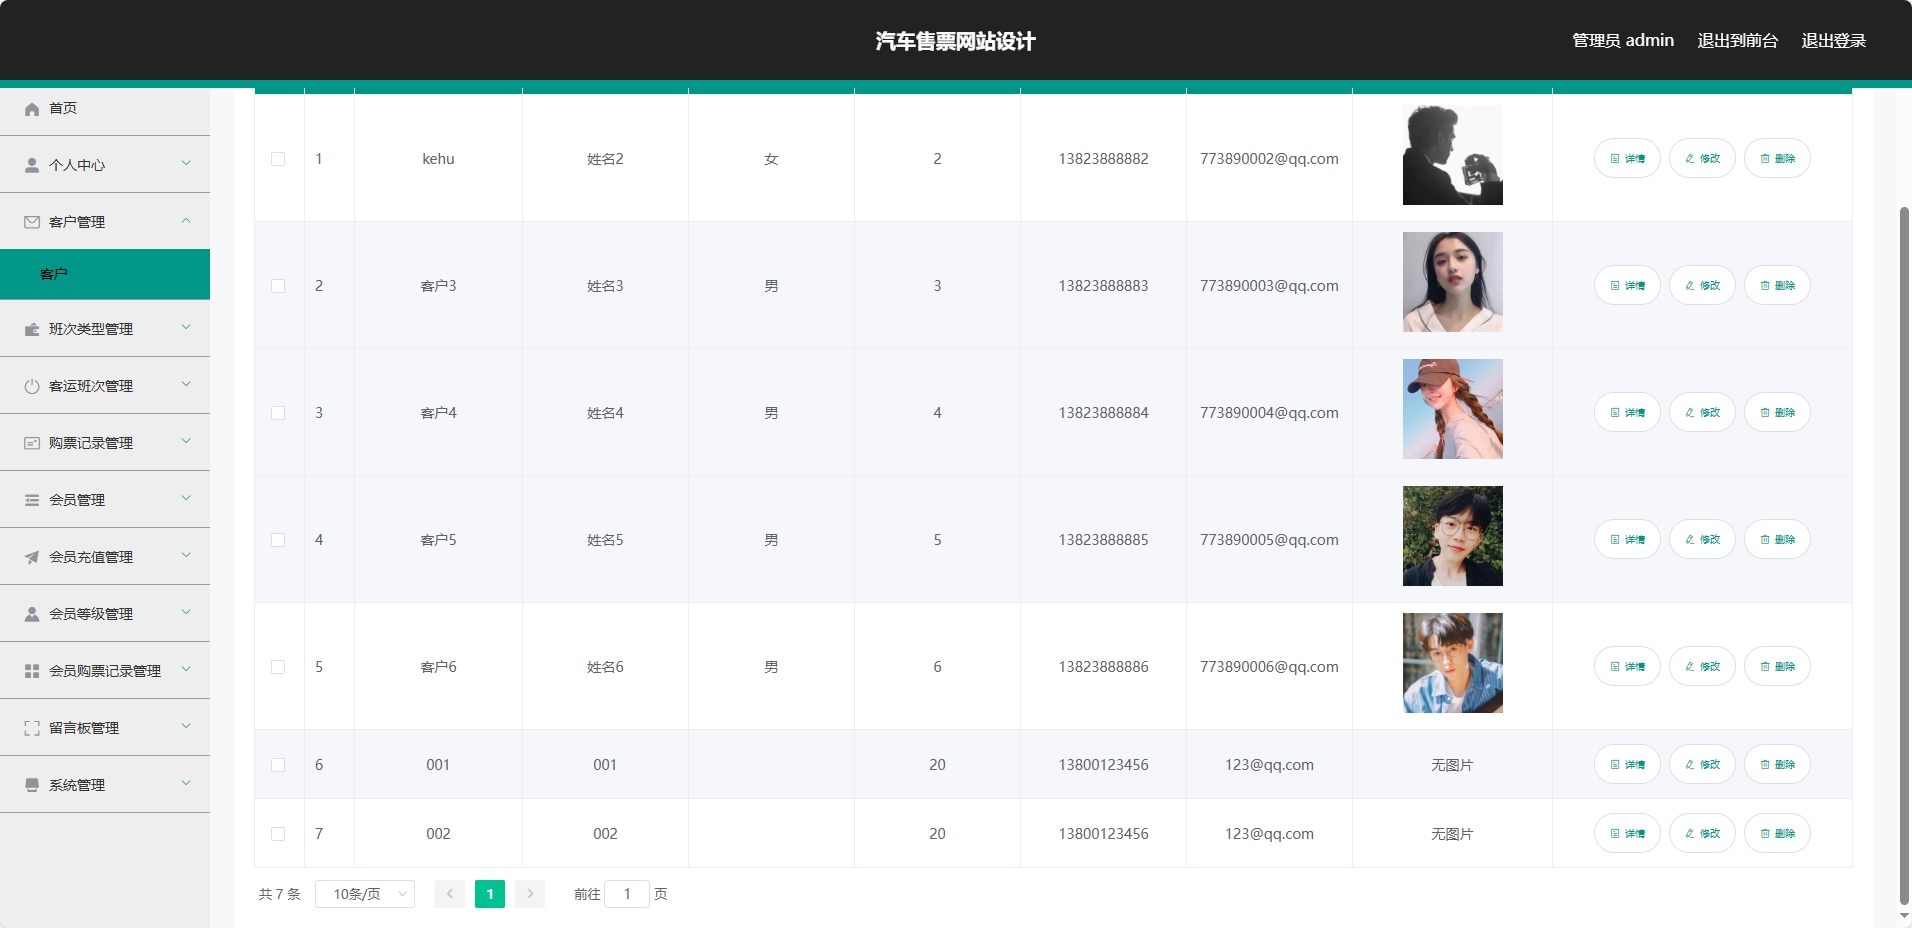The width and height of the screenshot is (1912, 928).
Task: Modify 客户5 via the 修改 button
Action: tap(1702, 540)
